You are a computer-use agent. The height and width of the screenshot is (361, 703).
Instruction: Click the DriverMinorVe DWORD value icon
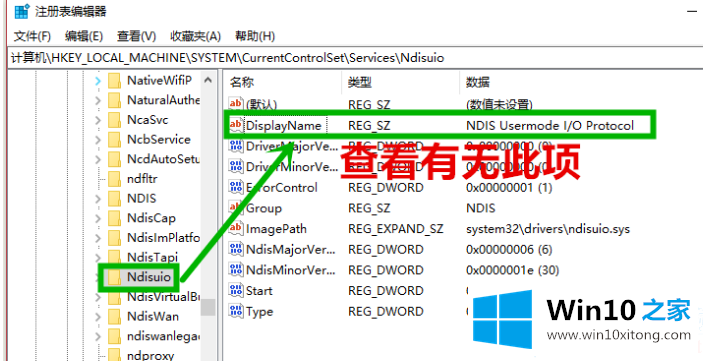(235, 166)
